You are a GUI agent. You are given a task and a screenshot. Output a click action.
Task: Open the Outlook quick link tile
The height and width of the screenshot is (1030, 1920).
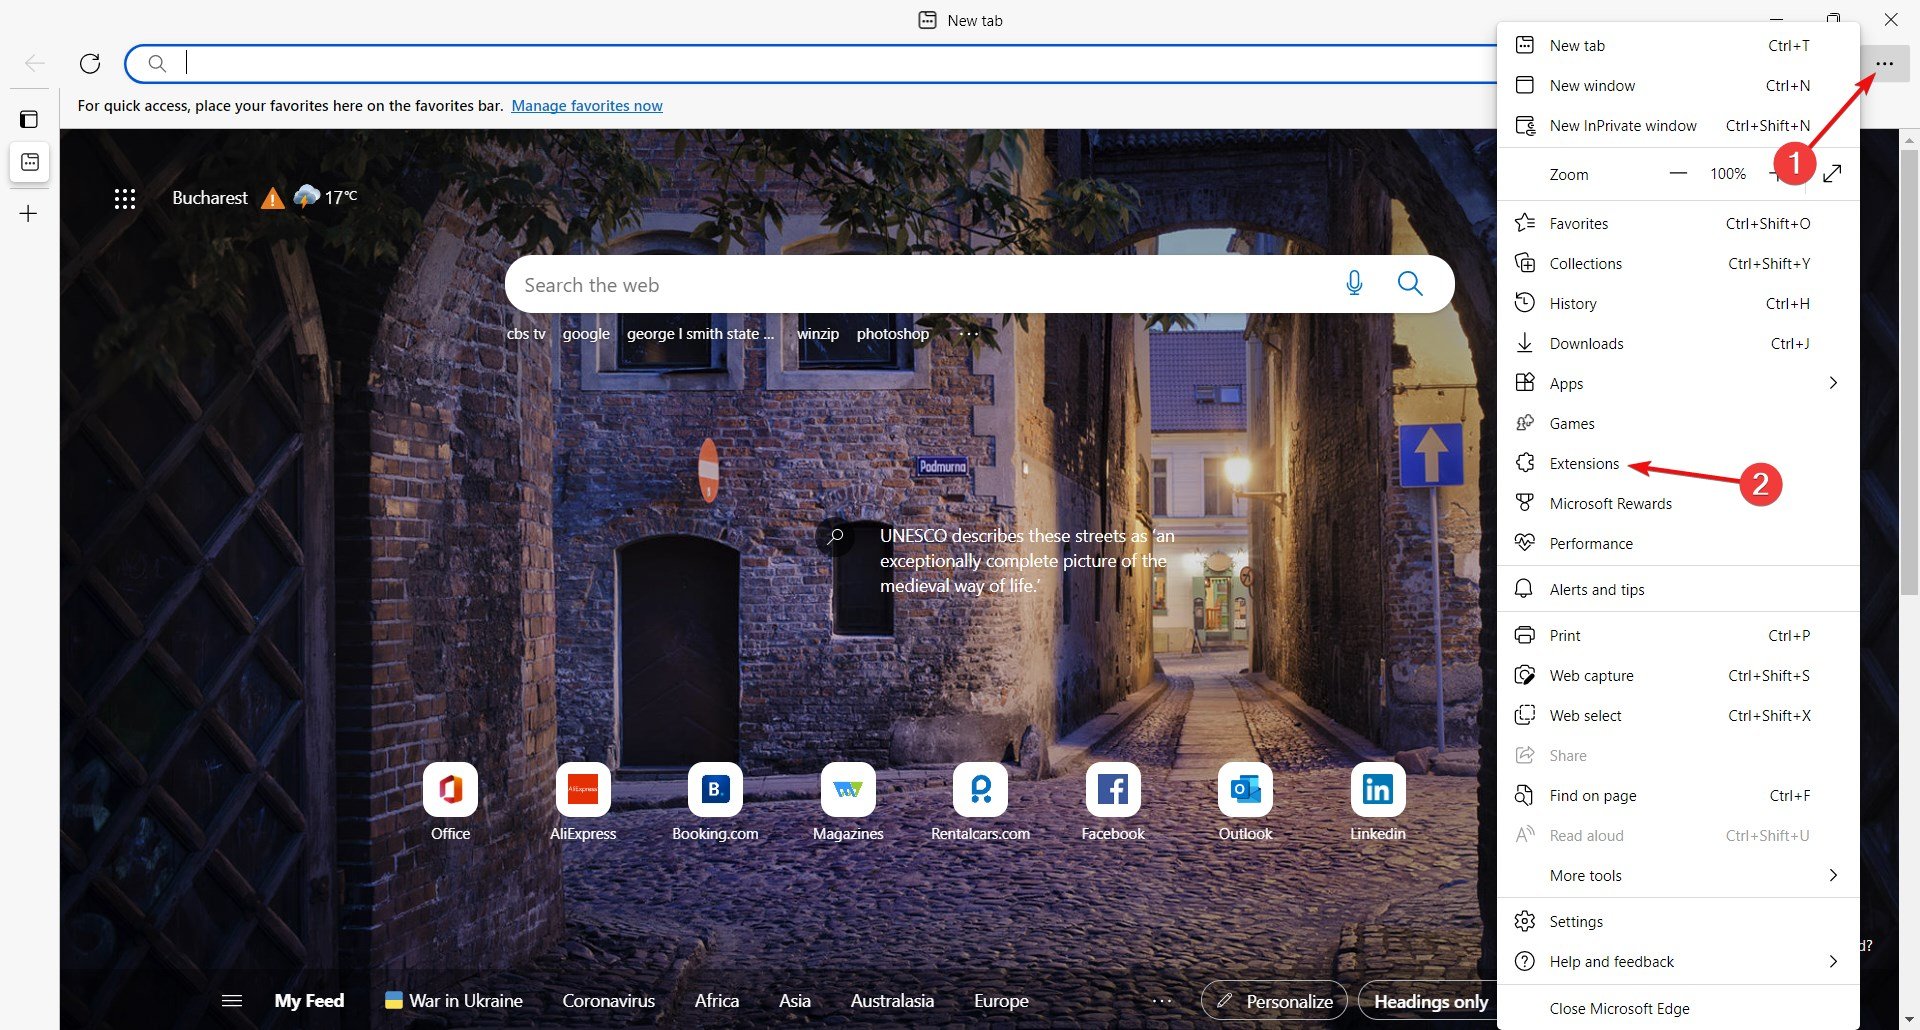1245,803
